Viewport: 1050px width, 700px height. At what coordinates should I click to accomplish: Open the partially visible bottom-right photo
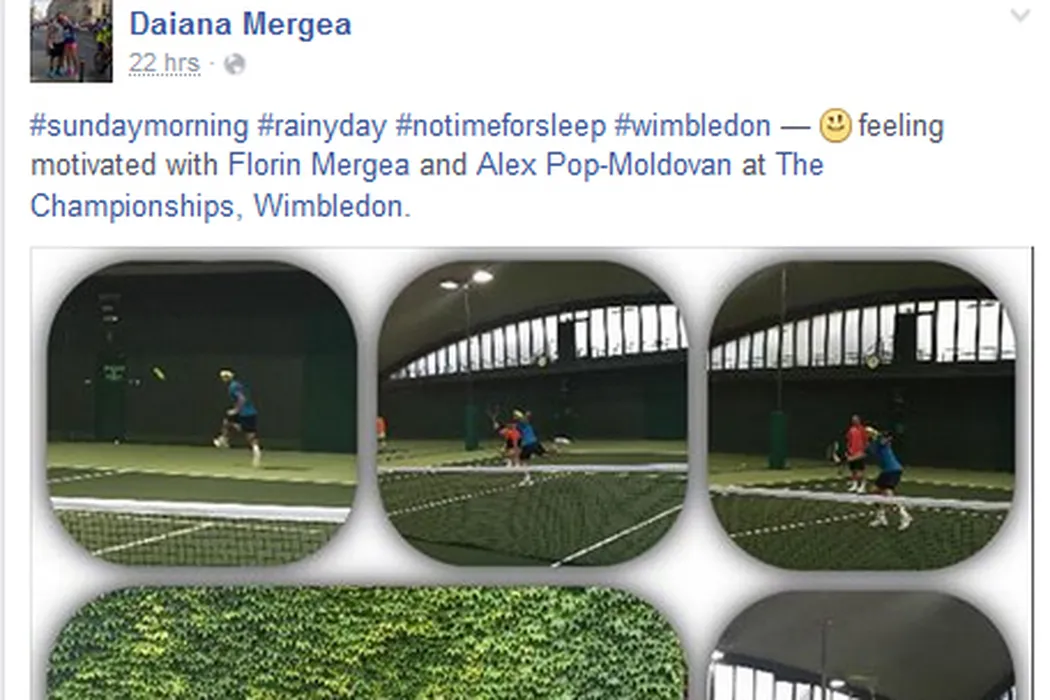[862, 646]
